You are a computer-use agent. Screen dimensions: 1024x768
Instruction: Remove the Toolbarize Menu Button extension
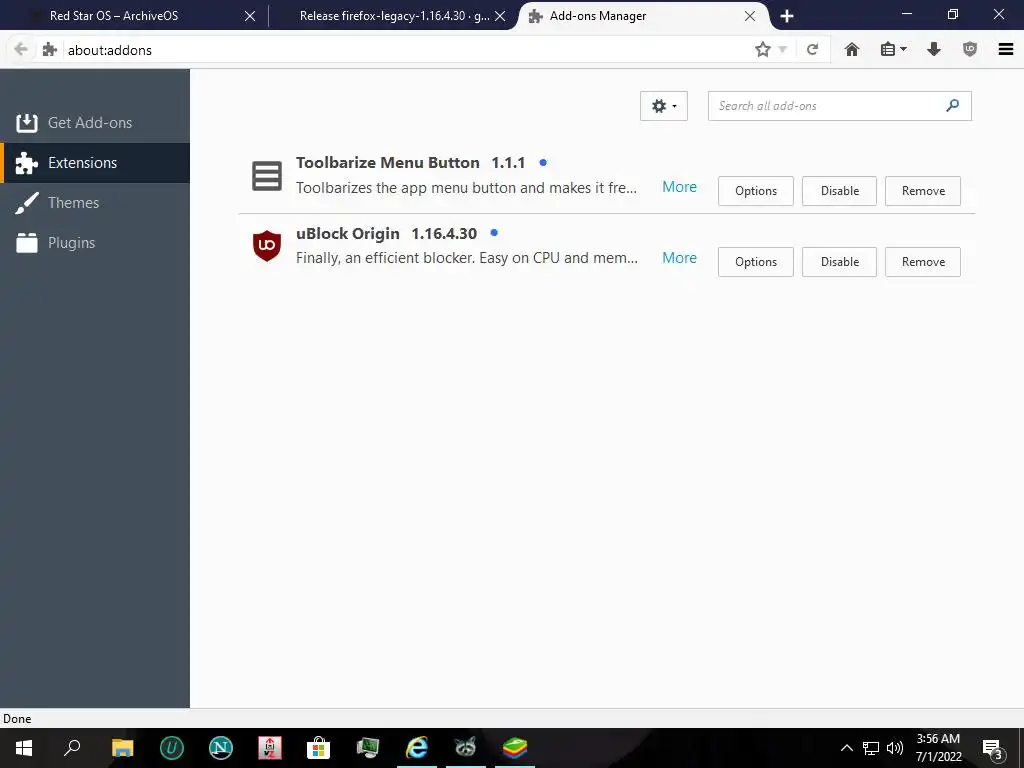(923, 191)
